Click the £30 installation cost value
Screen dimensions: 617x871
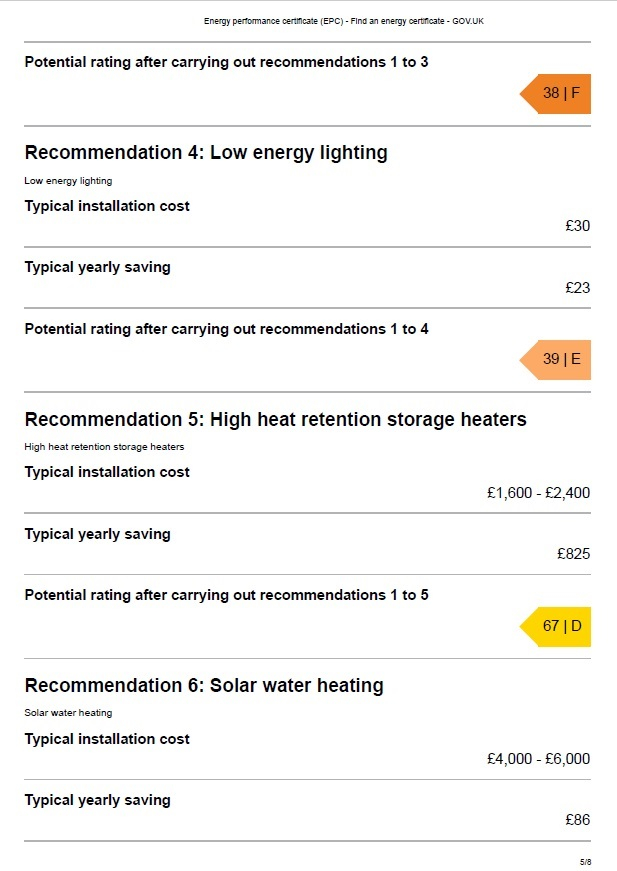578,226
